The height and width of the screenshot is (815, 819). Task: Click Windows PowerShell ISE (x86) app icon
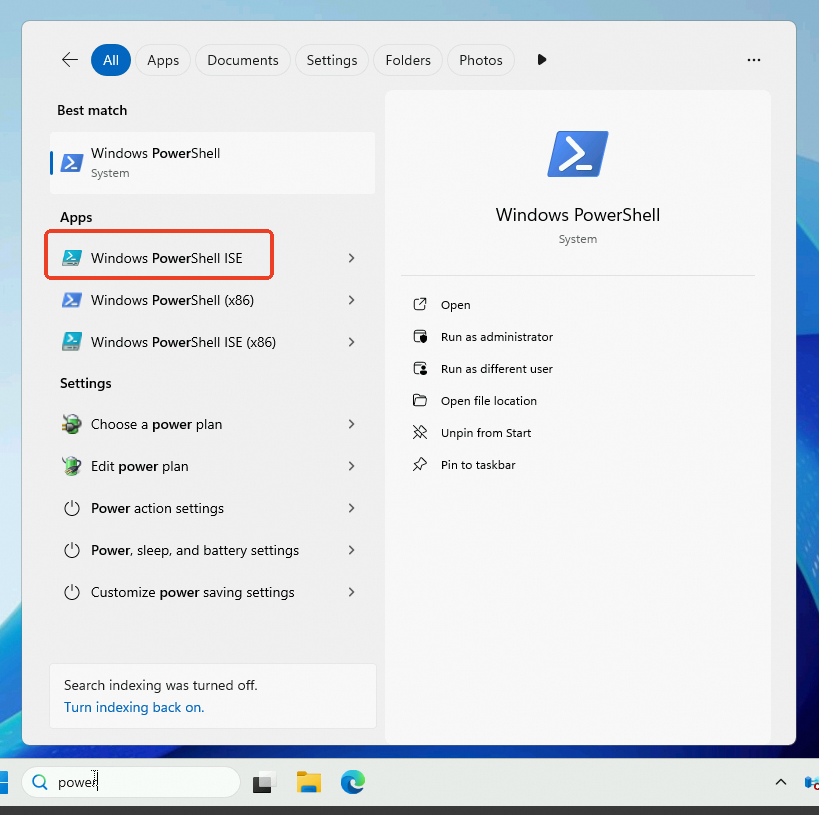(x=72, y=342)
